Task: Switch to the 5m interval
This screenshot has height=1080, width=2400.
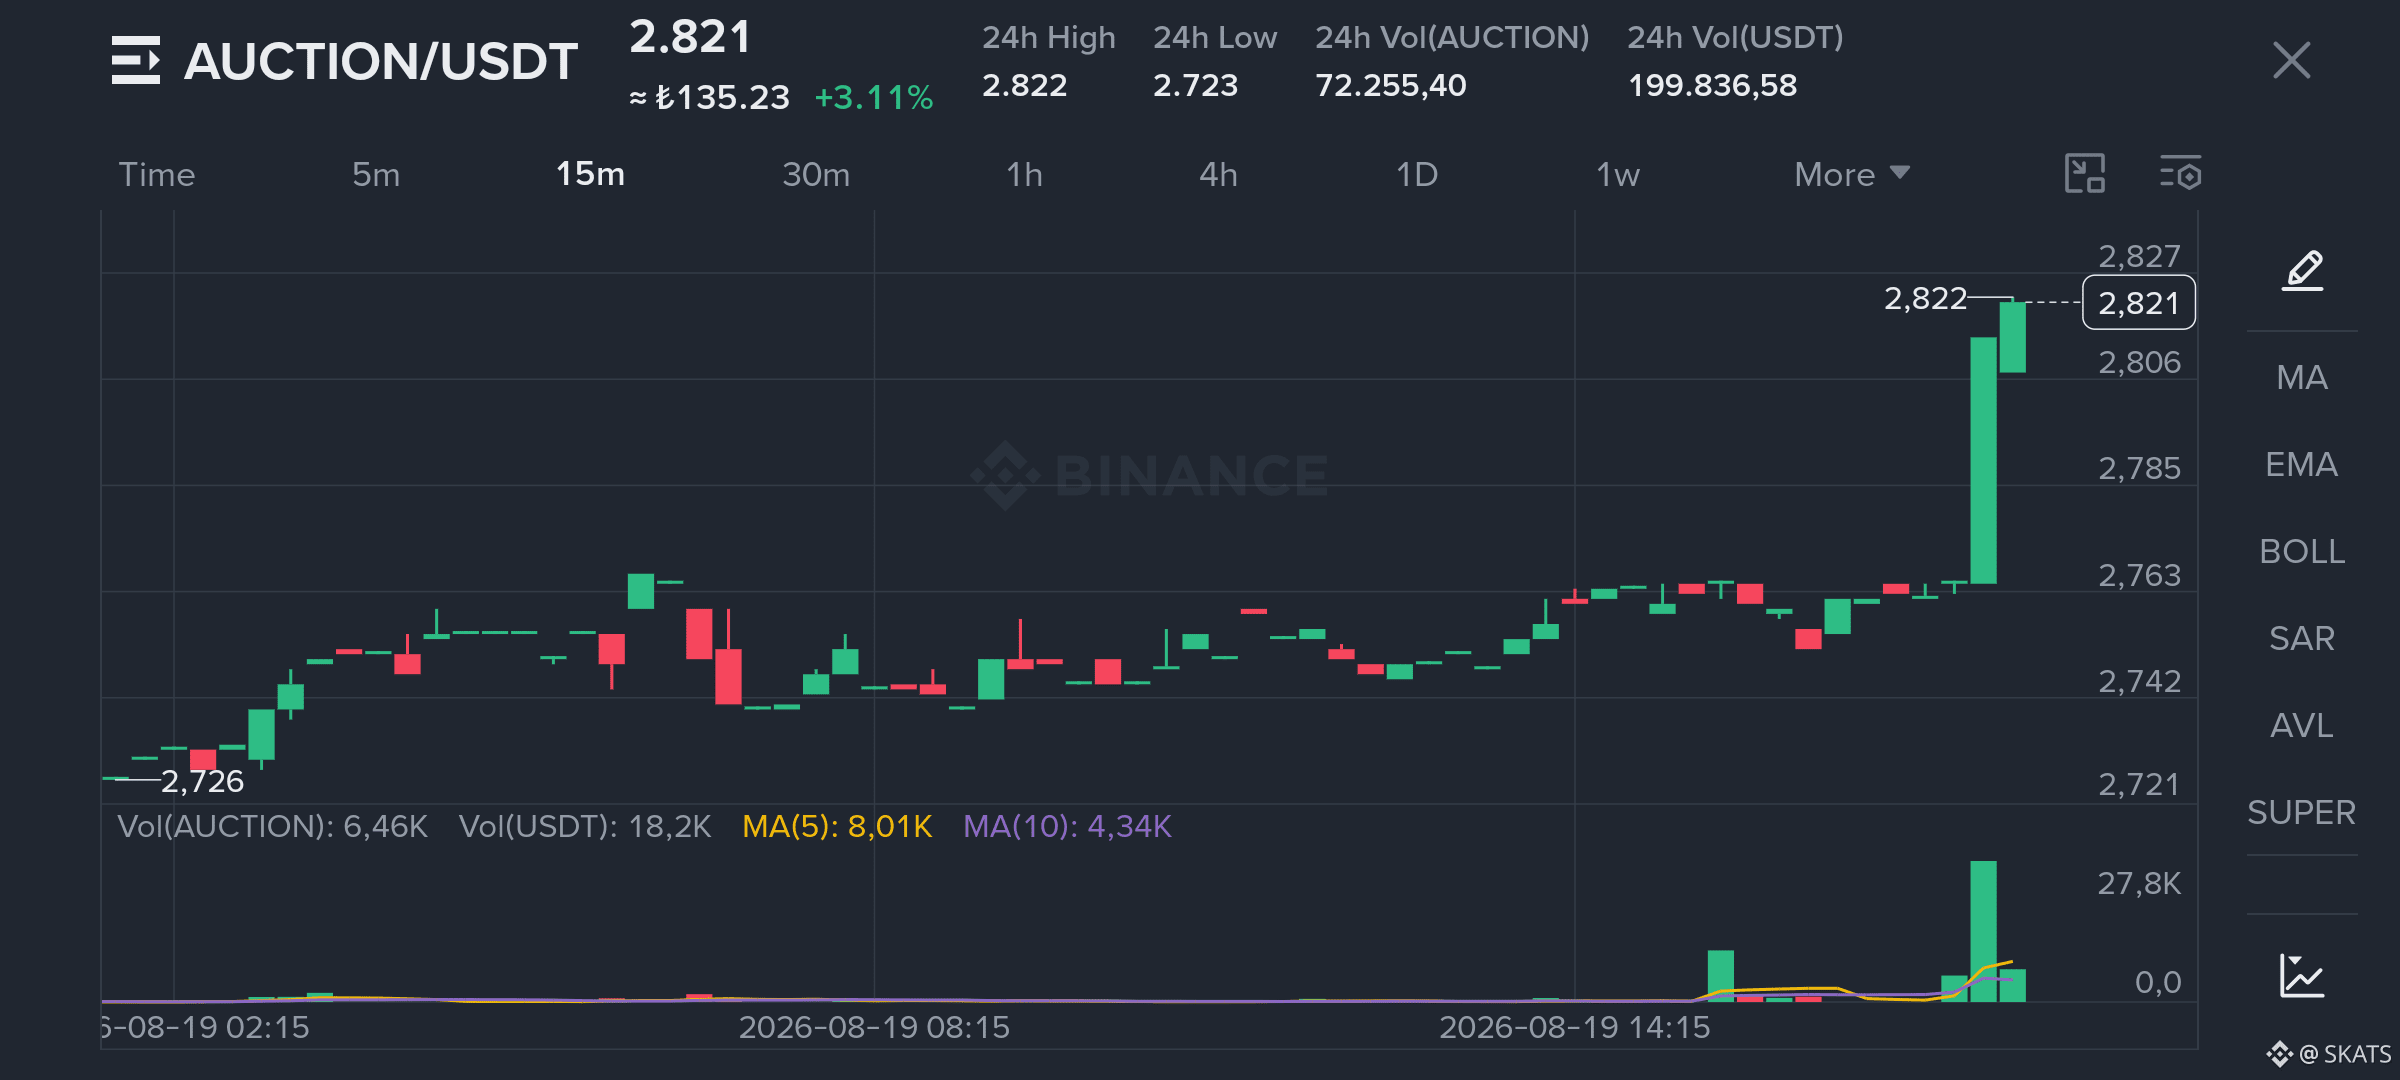Action: point(376,175)
